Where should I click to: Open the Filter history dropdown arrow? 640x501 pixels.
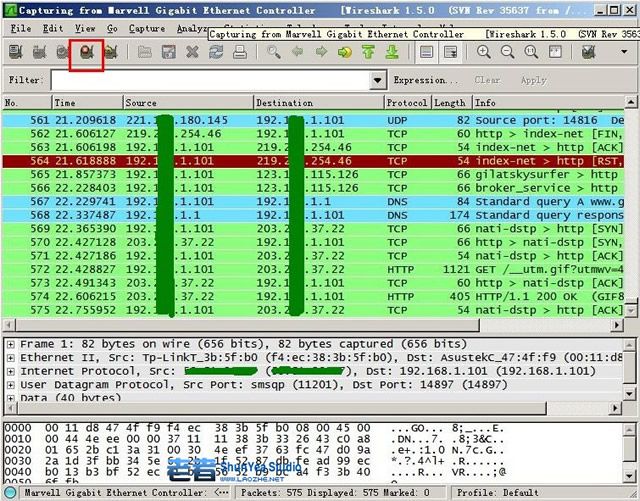click(x=378, y=80)
